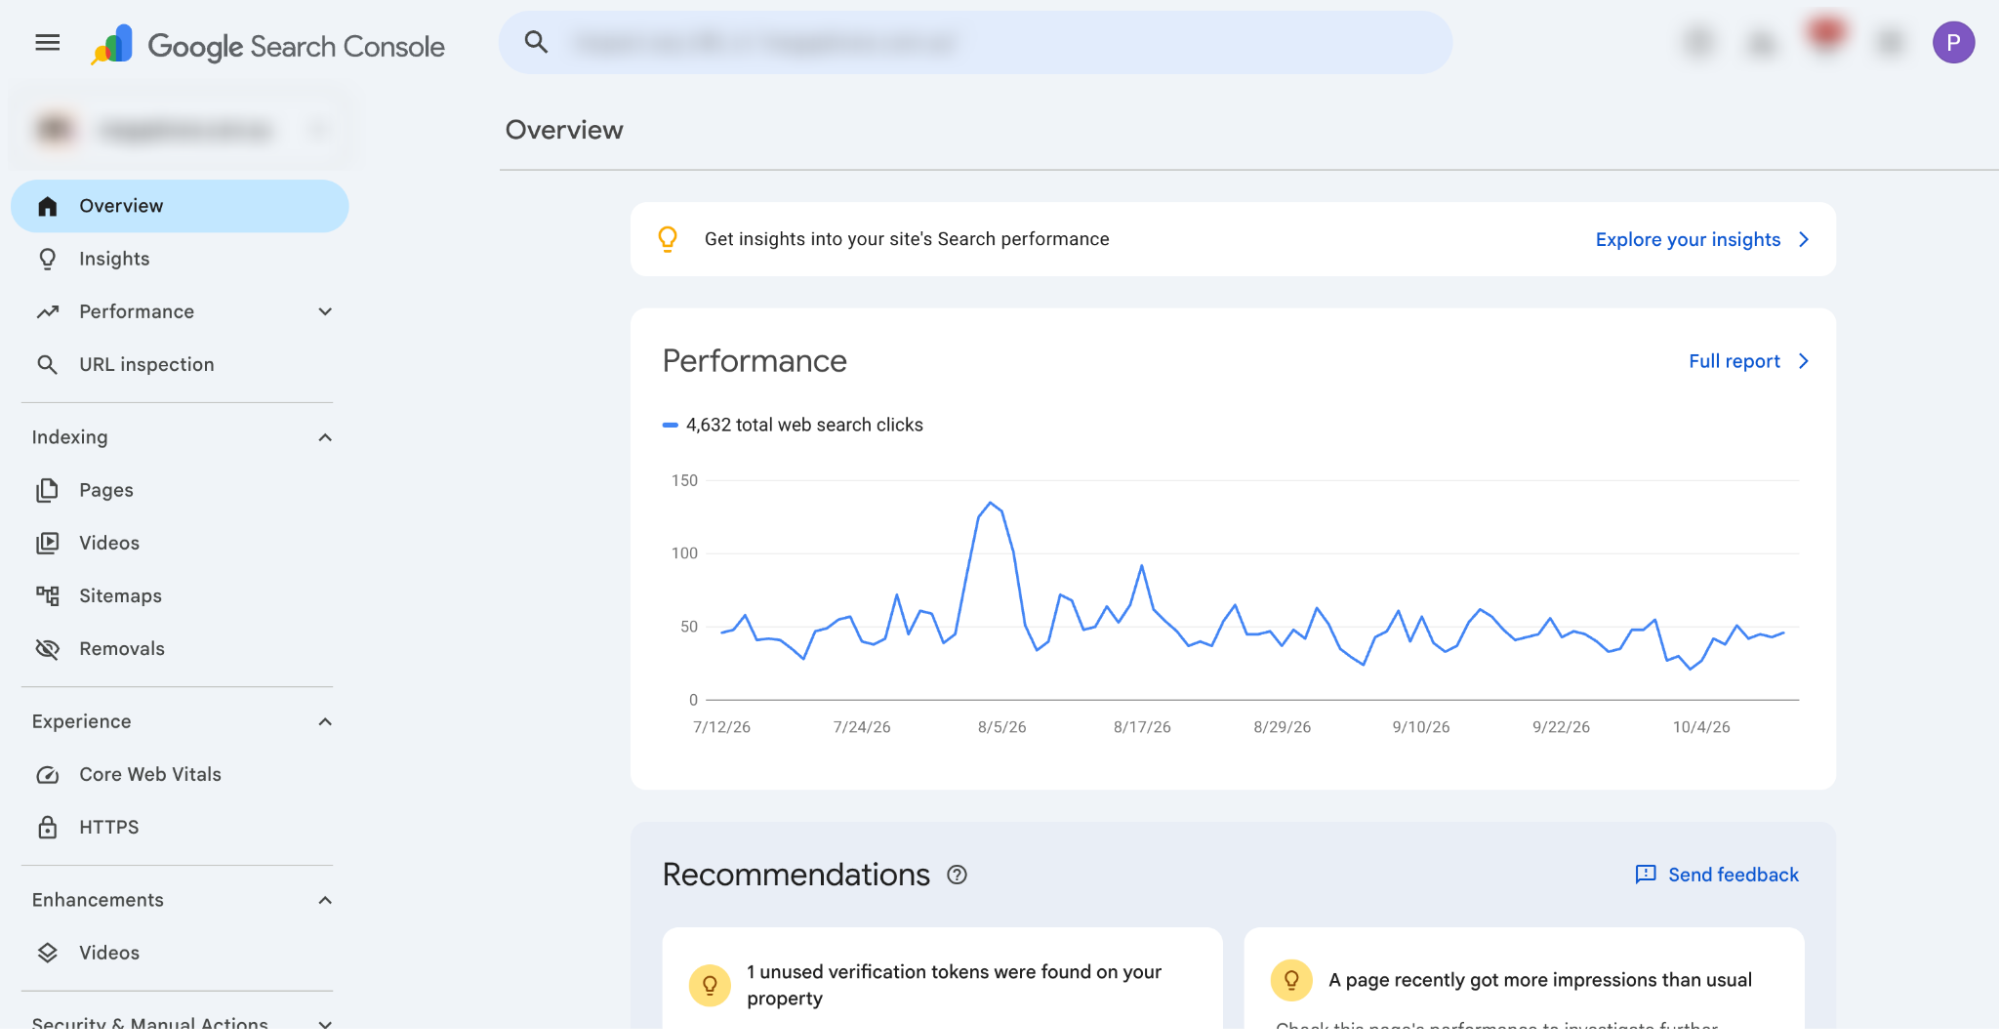The height and width of the screenshot is (1029, 1999).
Task: Click the Overview page heading
Action: [x=564, y=130]
